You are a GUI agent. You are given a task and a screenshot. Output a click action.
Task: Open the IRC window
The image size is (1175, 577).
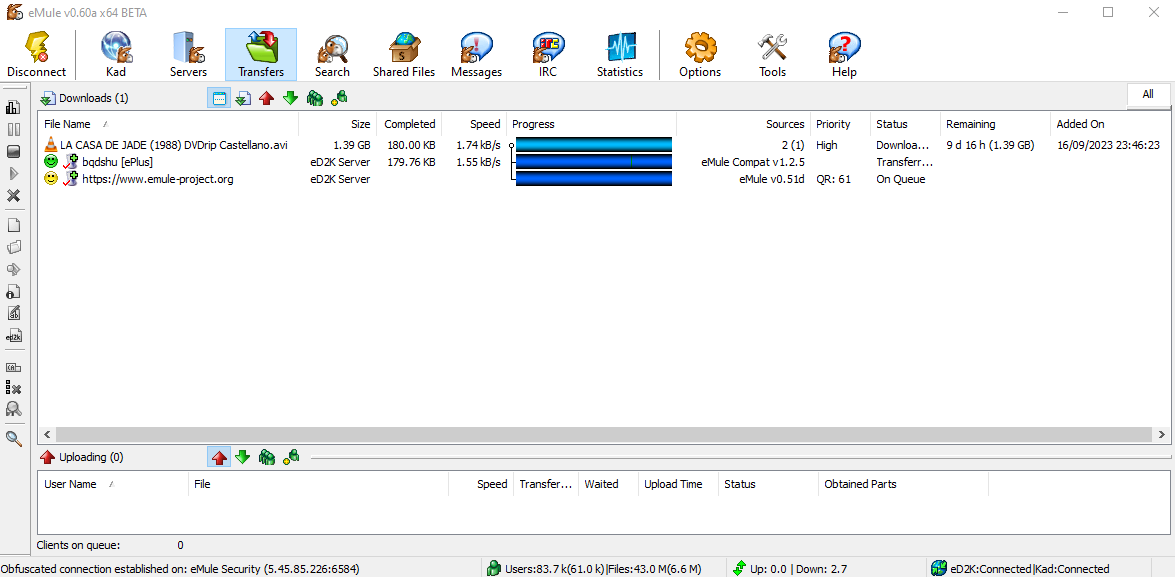[548, 55]
